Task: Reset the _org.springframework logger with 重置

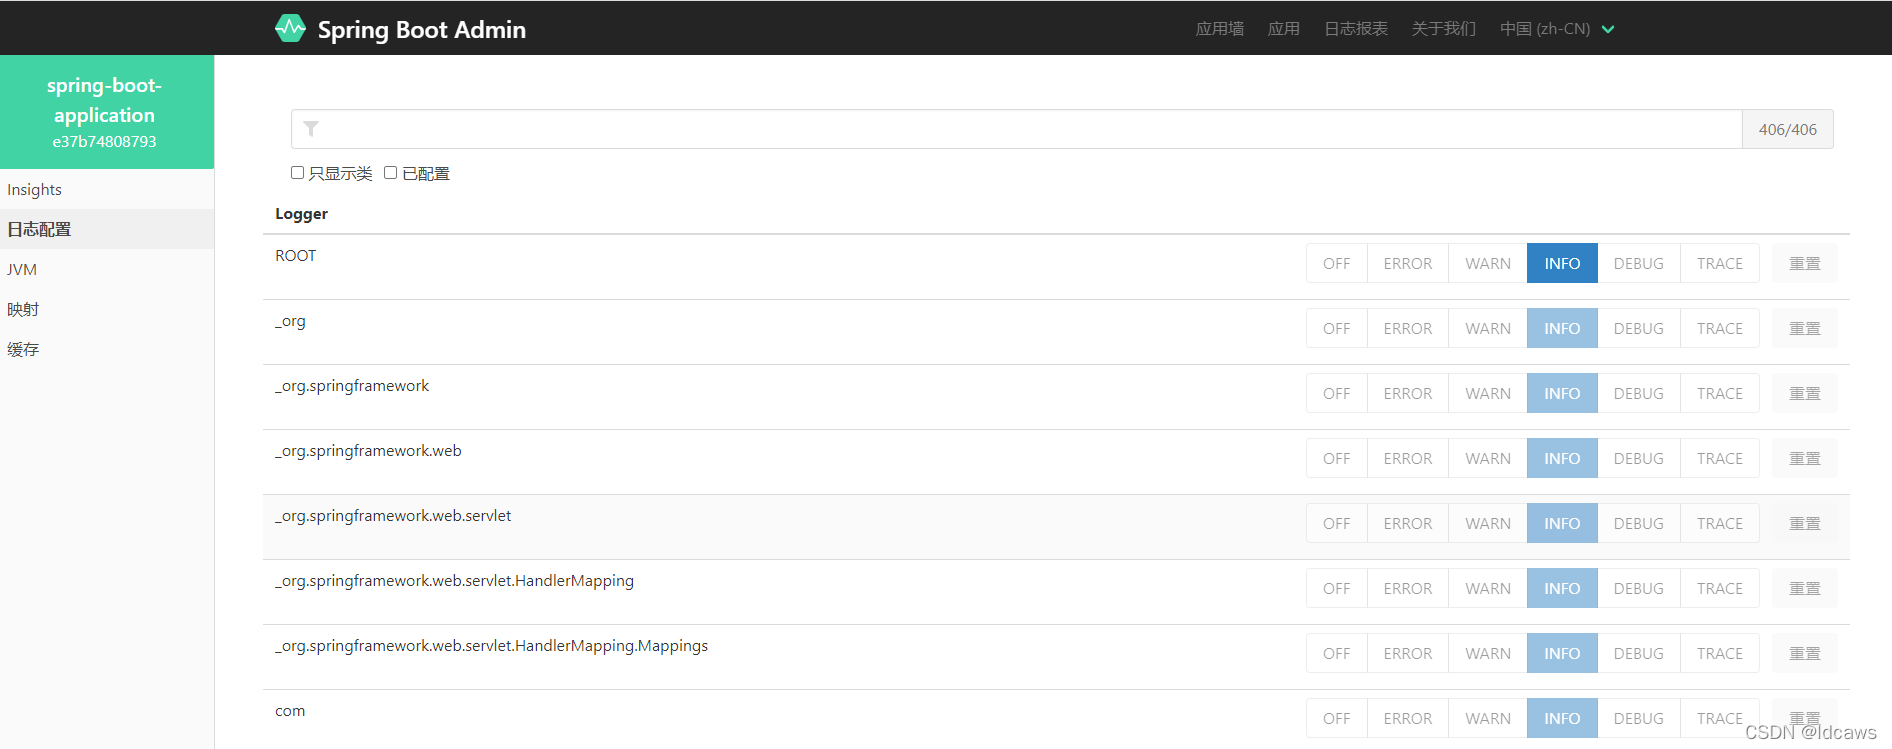Action: click(1804, 393)
